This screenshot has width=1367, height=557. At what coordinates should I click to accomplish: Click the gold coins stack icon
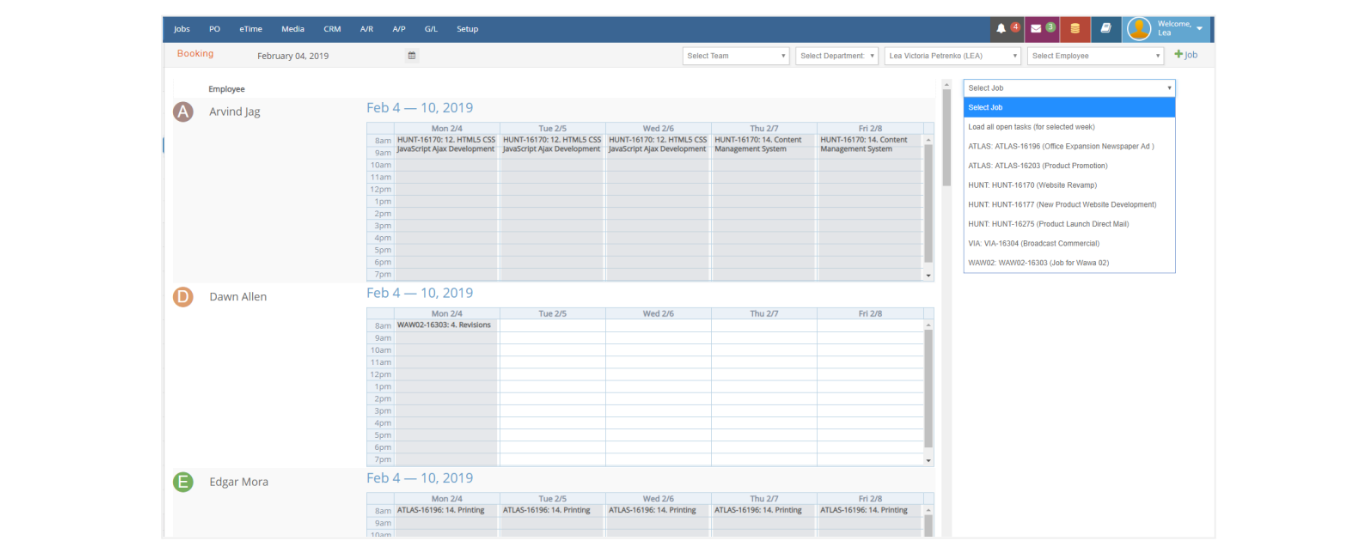click(1075, 29)
